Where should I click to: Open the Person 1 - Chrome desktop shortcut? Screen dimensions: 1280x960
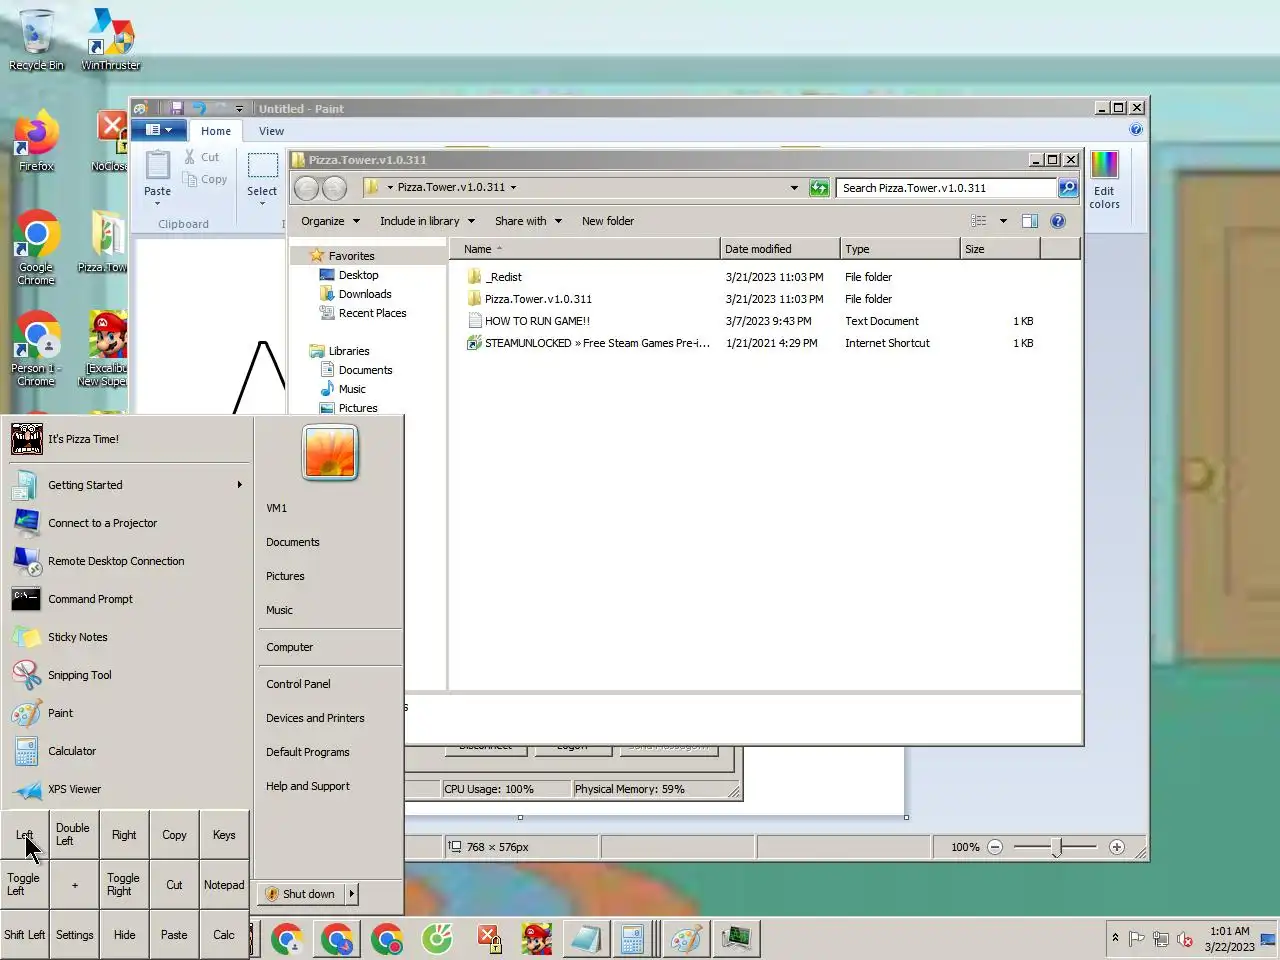(36, 350)
